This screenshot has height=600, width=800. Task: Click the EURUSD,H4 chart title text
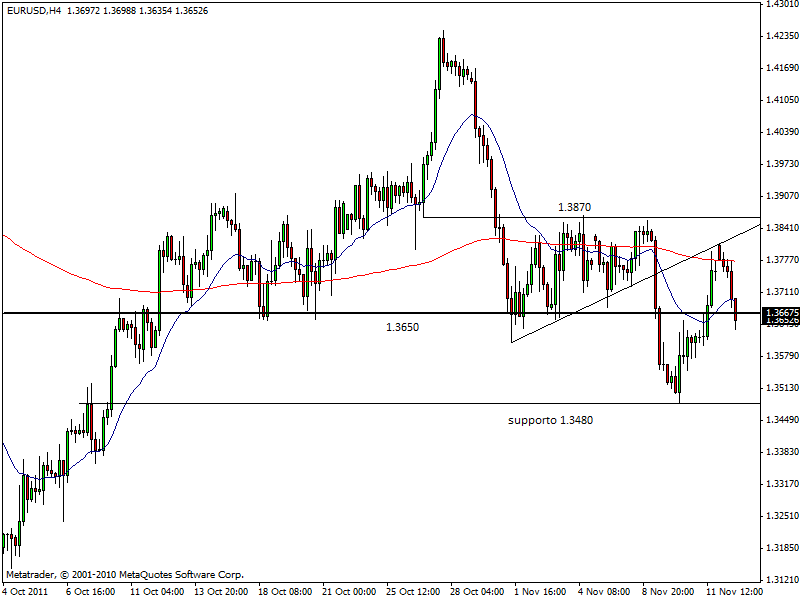[33, 10]
